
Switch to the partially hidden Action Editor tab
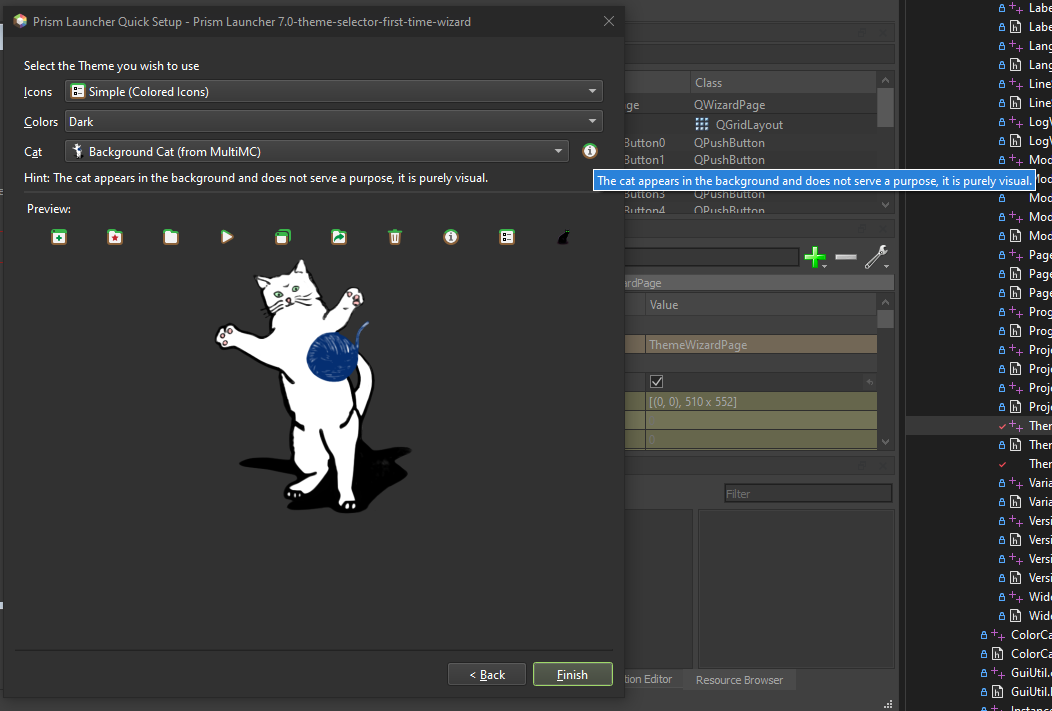(x=653, y=679)
